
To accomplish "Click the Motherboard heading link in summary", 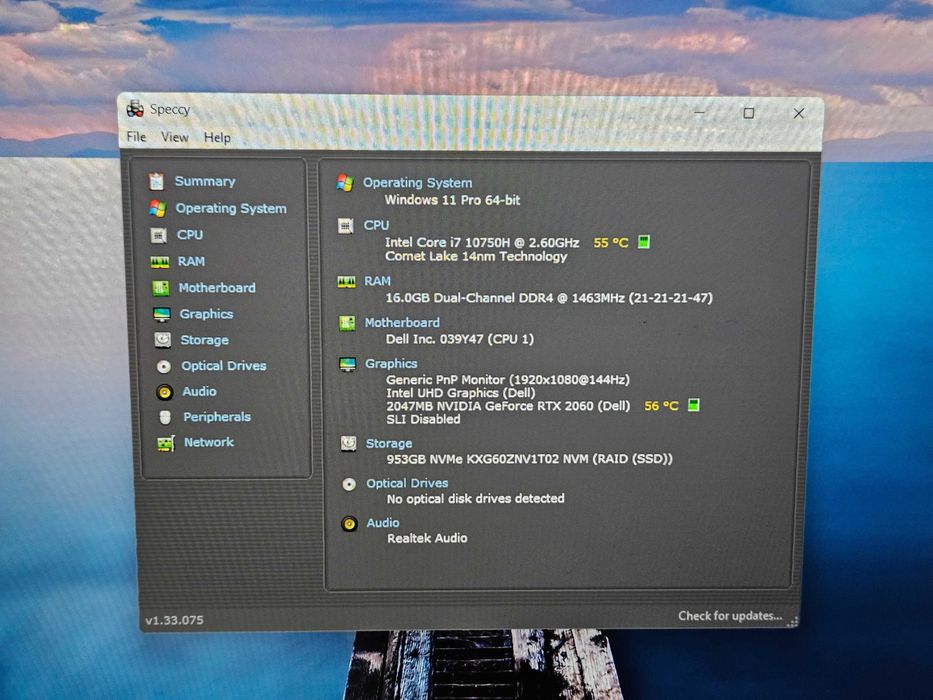I will (x=402, y=323).
